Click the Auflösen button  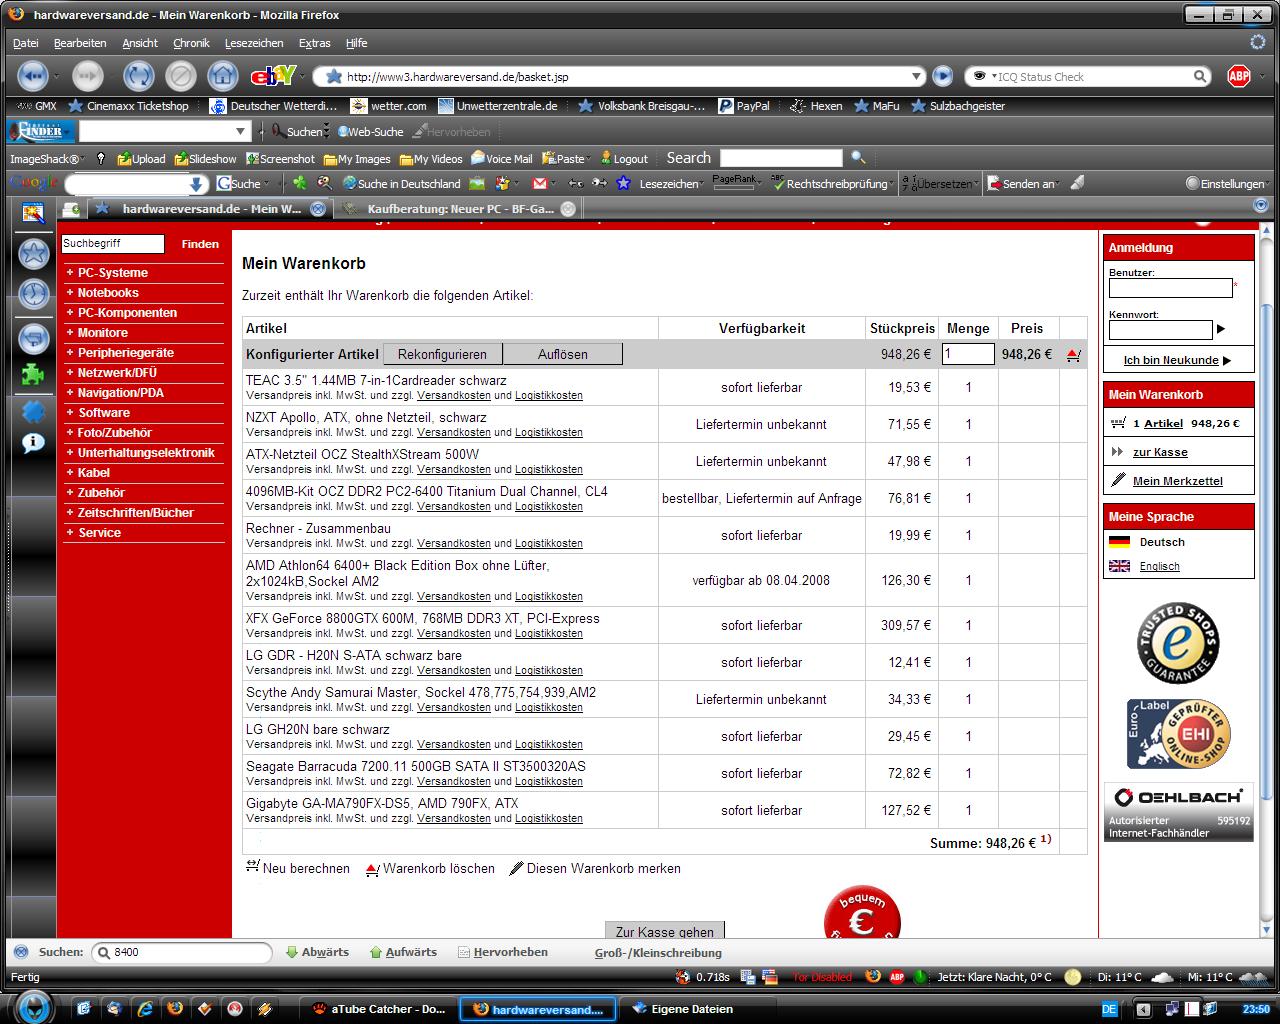click(563, 354)
